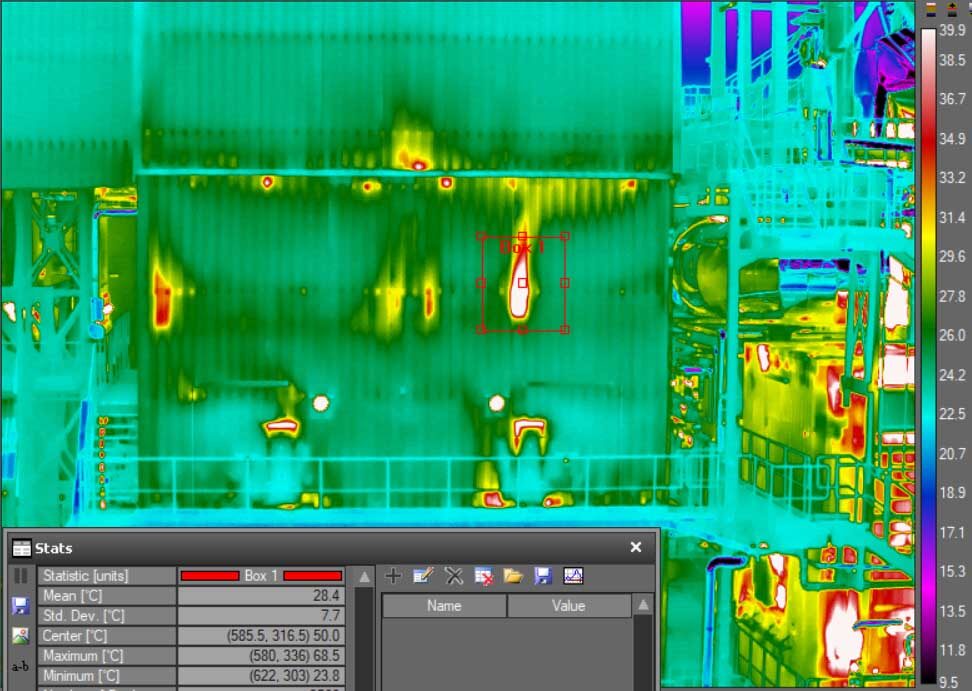Click the delete table red-X icon
This screenshot has height=691, width=972.
point(484,576)
